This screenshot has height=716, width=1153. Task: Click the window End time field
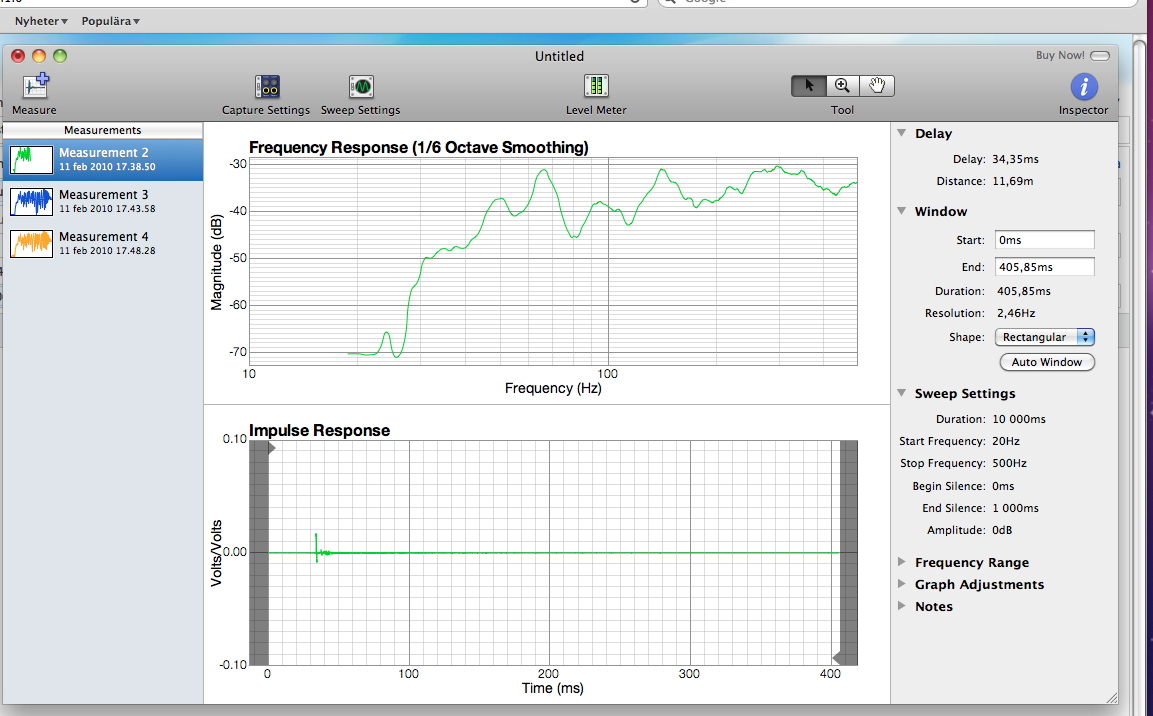pyautogui.click(x=1044, y=267)
